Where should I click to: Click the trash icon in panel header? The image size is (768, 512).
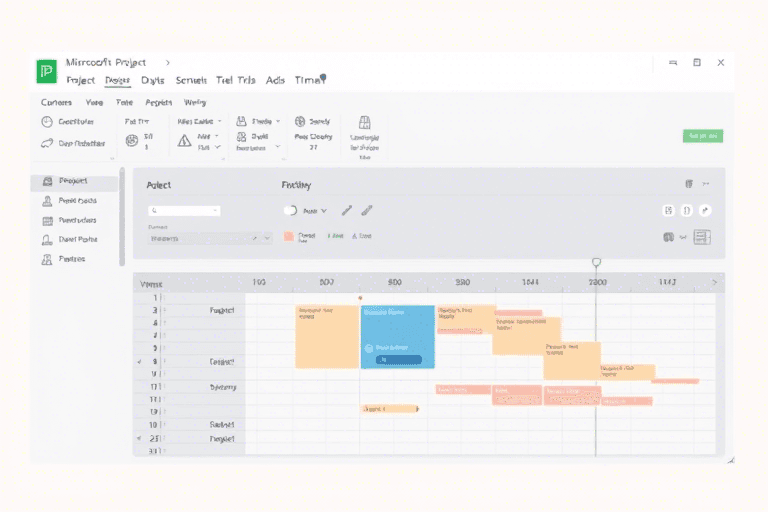(x=688, y=184)
